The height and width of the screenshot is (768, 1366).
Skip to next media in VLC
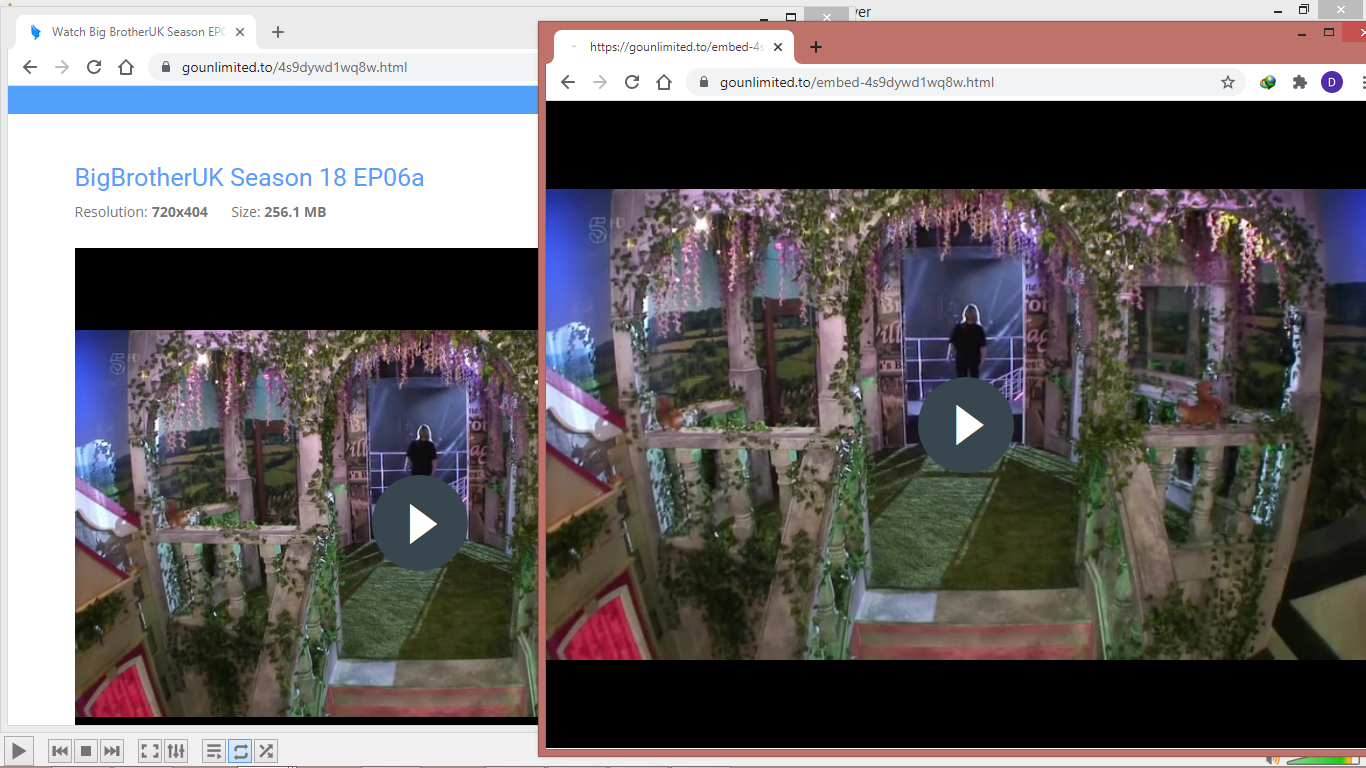point(112,751)
